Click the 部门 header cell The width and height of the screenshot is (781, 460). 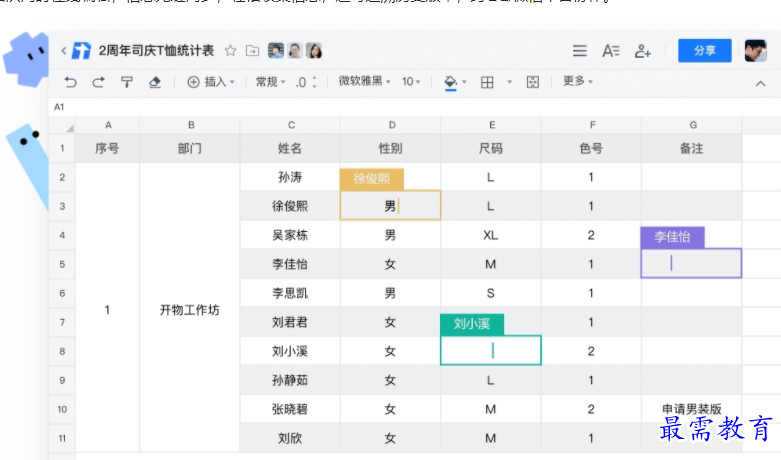coord(190,148)
